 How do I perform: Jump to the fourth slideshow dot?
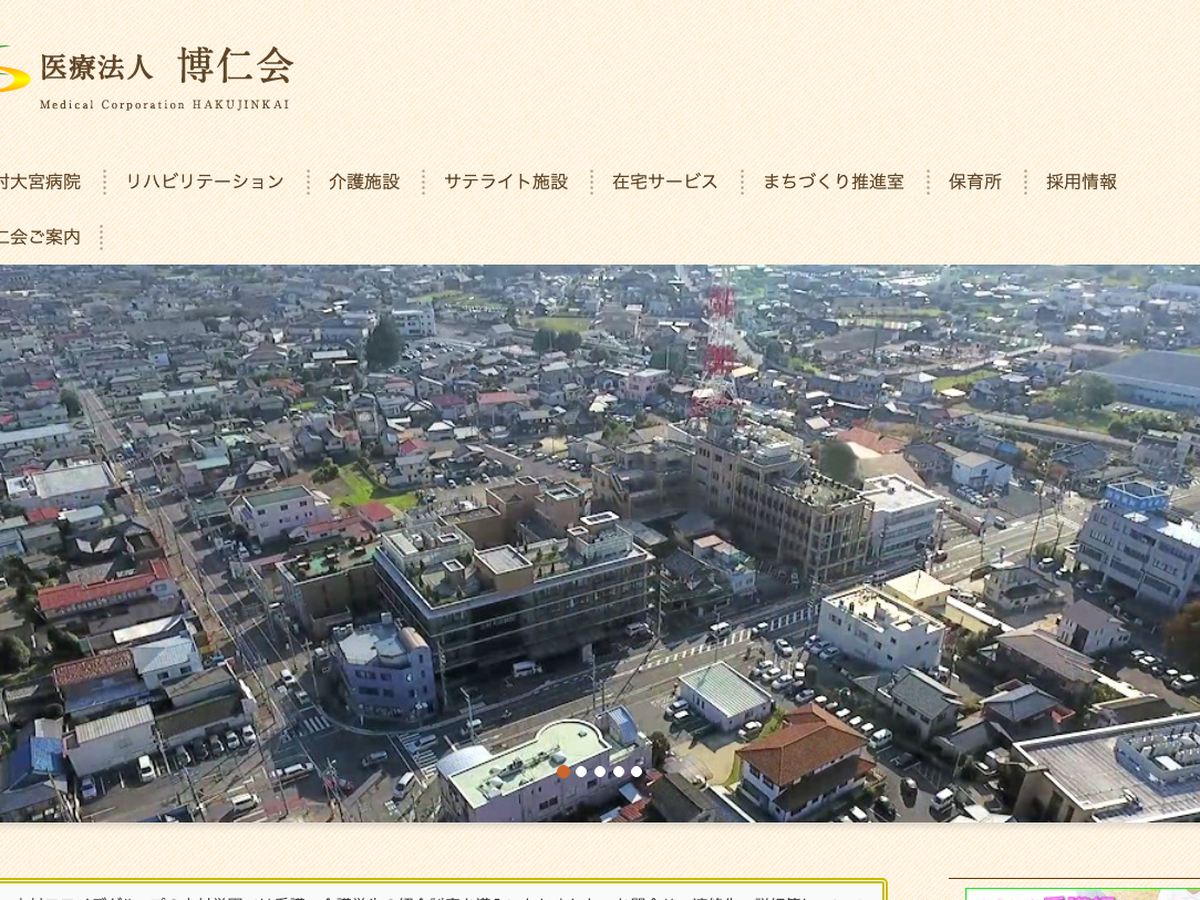click(x=618, y=771)
